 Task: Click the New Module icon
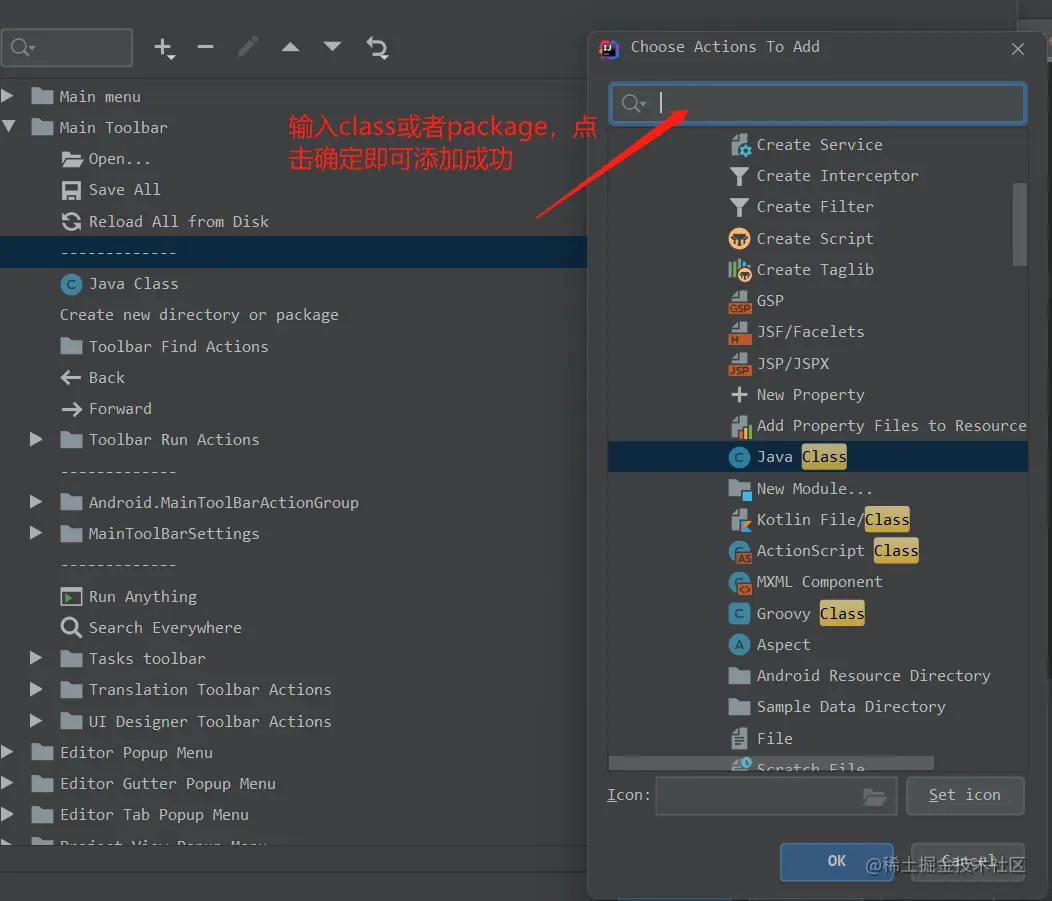(x=739, y=489)
